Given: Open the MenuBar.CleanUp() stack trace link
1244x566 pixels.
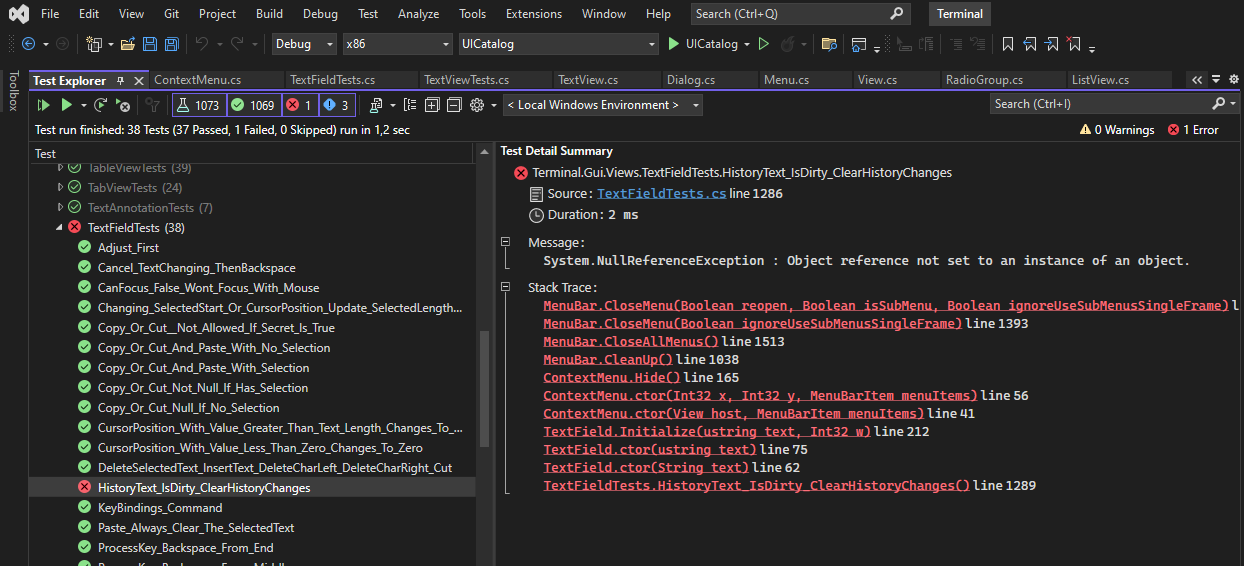Looking at the screenshot, I should pyautogui.click(x=608, y=360).
